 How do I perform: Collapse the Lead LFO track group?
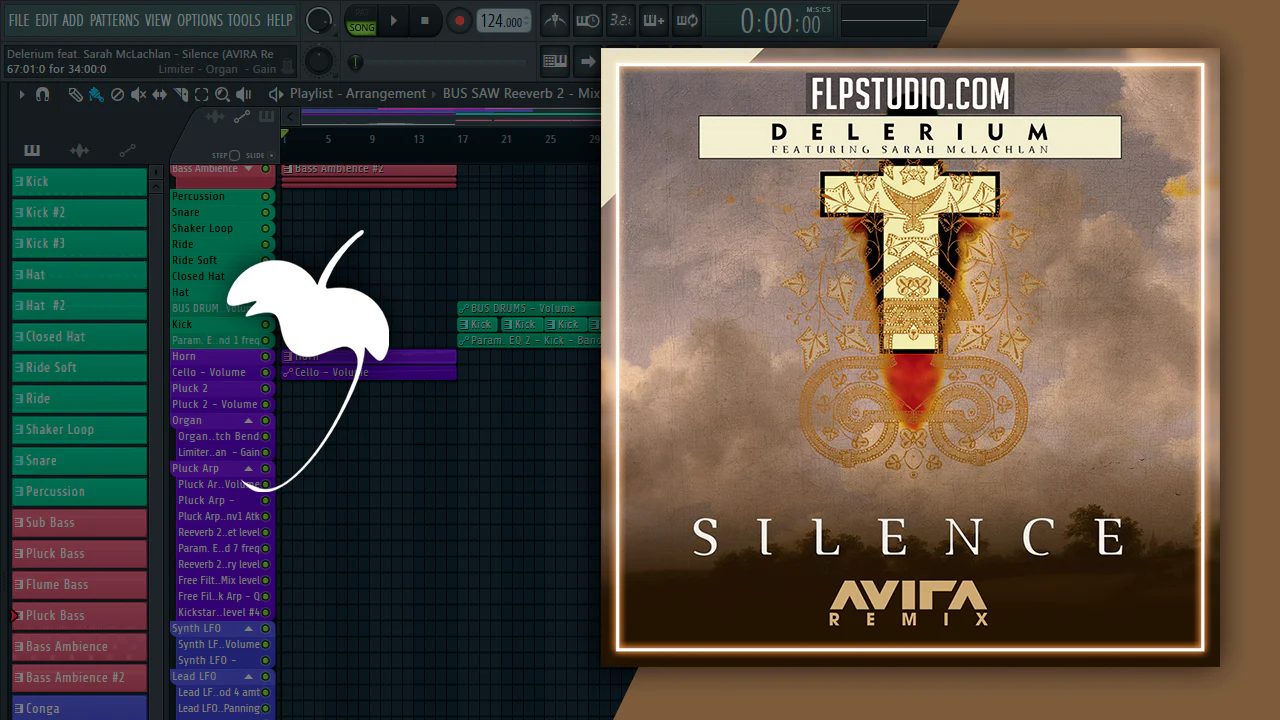(249, 677)
